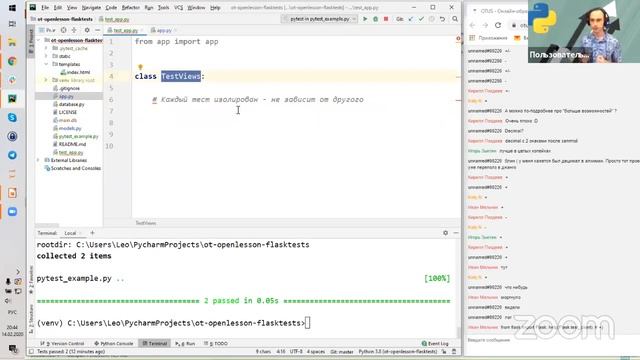Reload the page in the Chrome window
This screenshot has height=360, width=640.
498,25
